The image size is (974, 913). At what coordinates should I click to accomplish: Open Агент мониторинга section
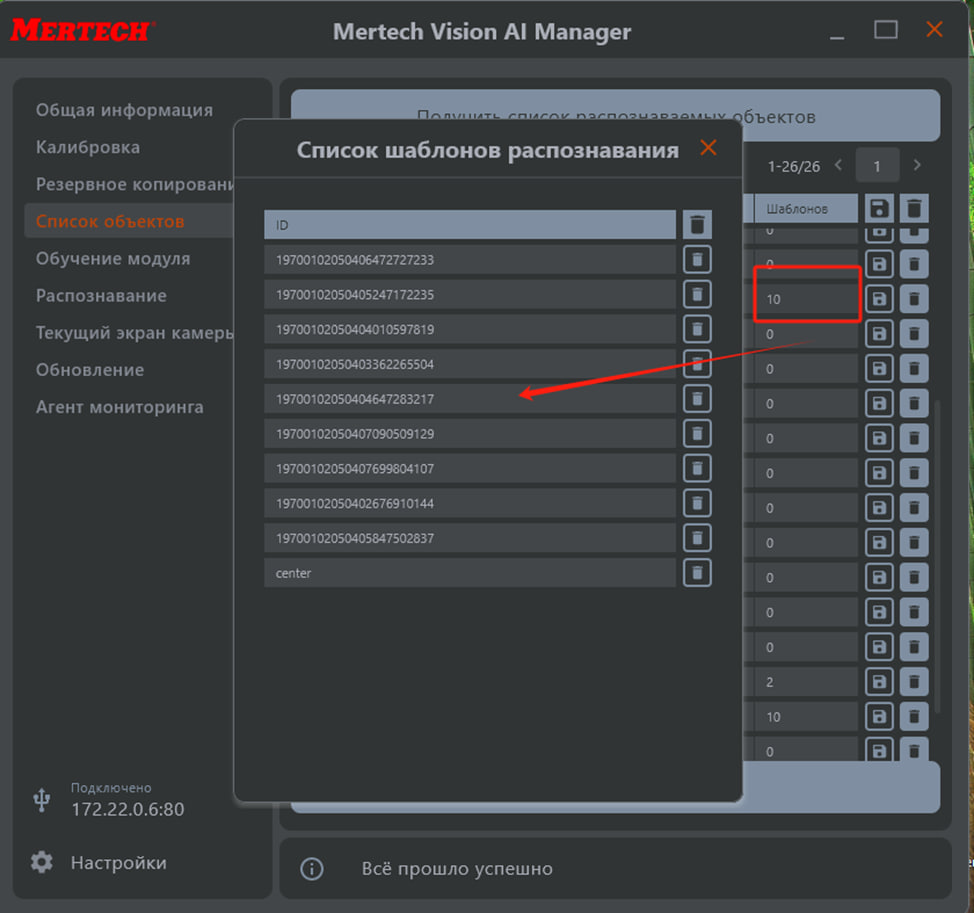tap(120, 407)
